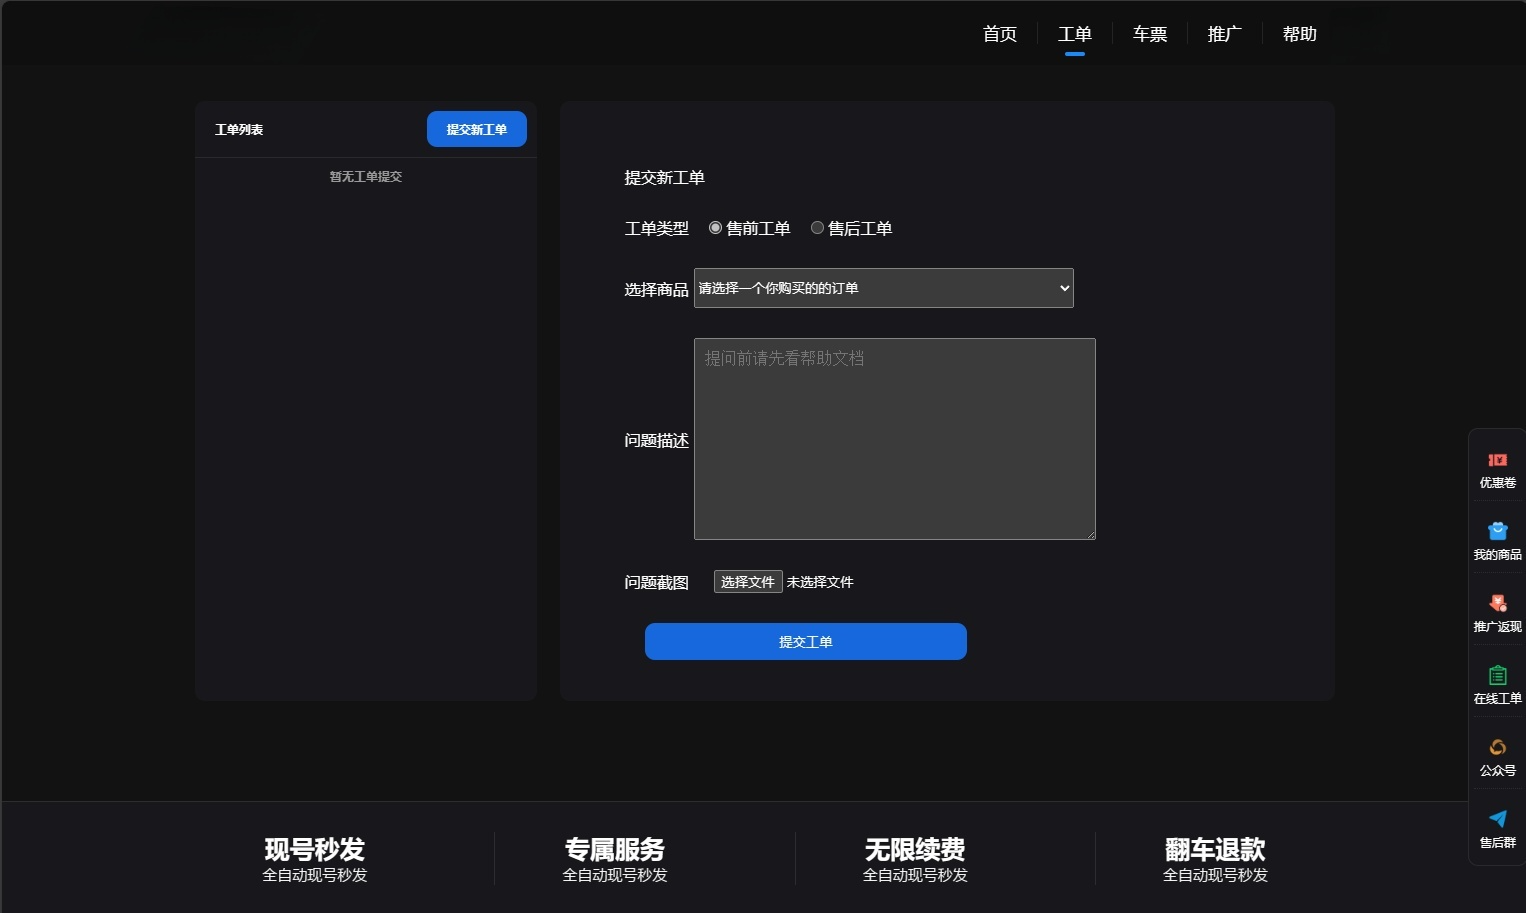Select the 售前工单 radio button
This screenshot has width=1526, height=913.
click(x=715, y=227)
